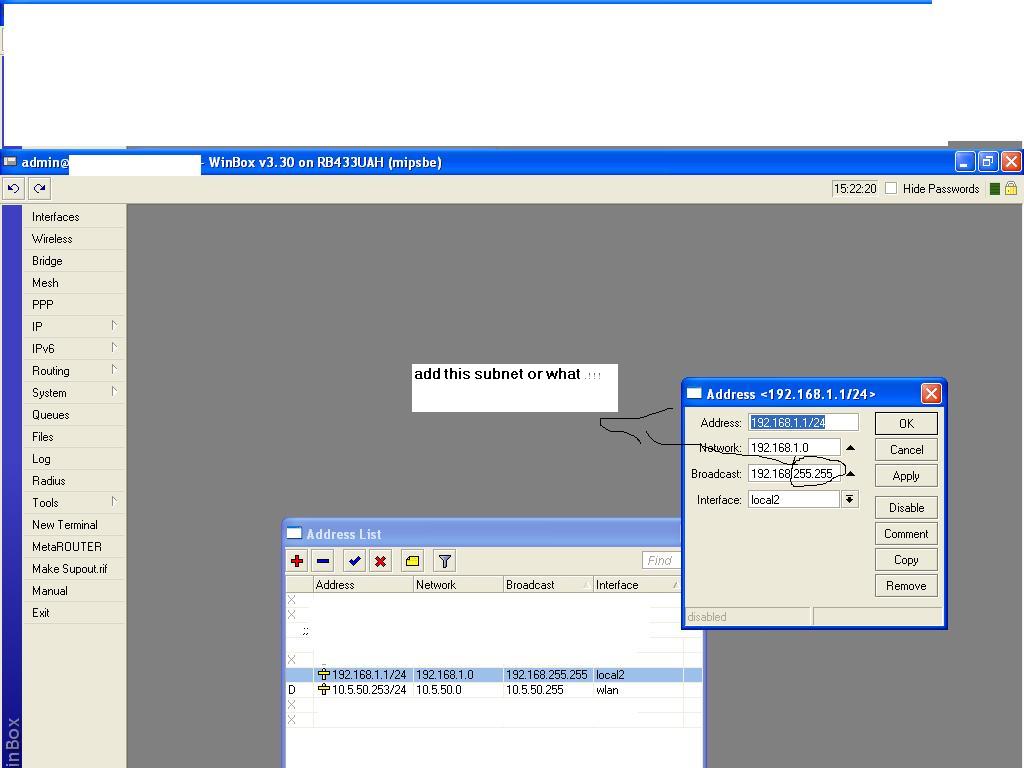Image resolution: width=1024 pixels, height=768 pixels.
Task: Click the Undo arrow in WinBox toolbar
Action: tap(14, 189)
